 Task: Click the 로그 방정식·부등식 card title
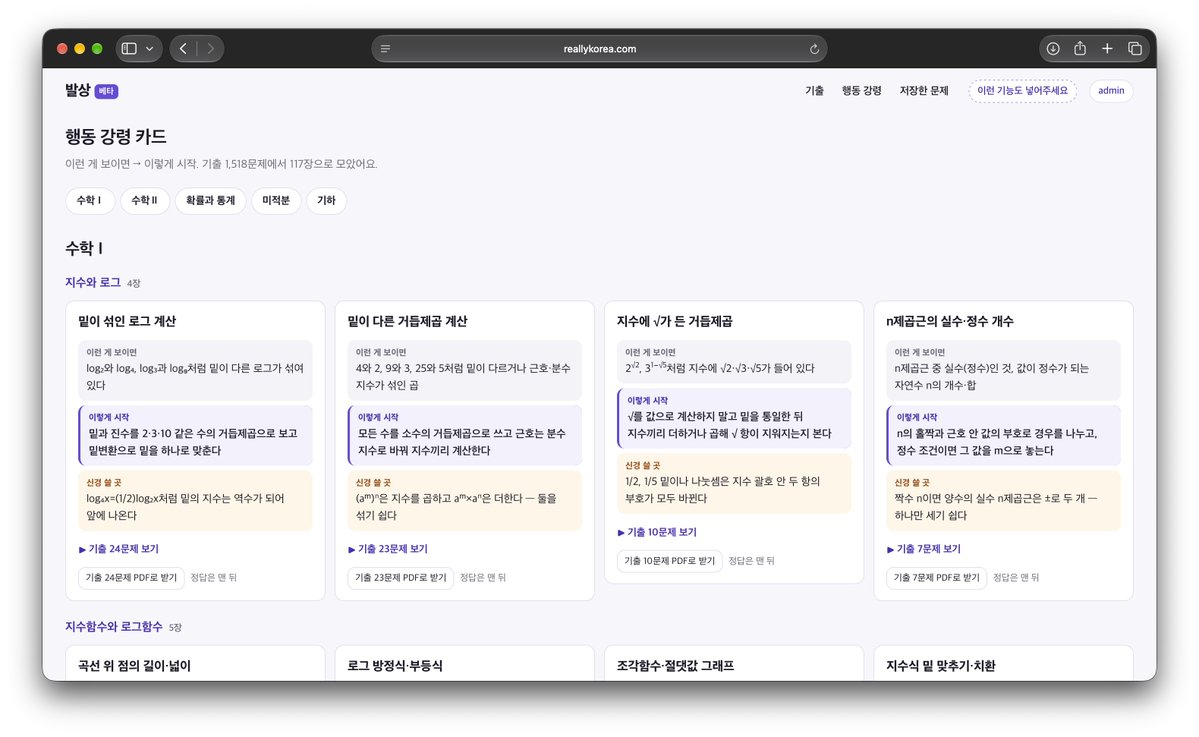point(395,666)
